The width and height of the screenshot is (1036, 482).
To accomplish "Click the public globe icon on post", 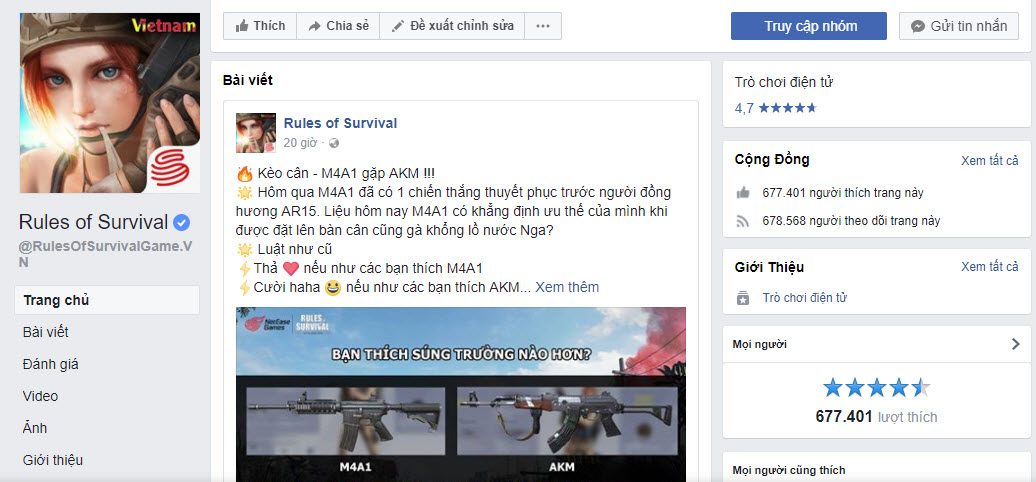I will tap(334, 143).
